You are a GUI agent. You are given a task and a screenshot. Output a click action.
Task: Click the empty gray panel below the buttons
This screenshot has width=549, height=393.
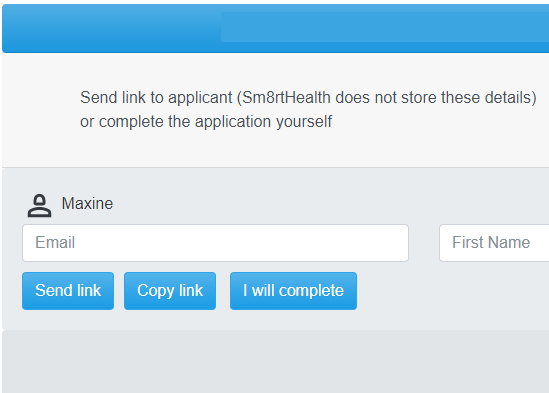tap(276, 361)
